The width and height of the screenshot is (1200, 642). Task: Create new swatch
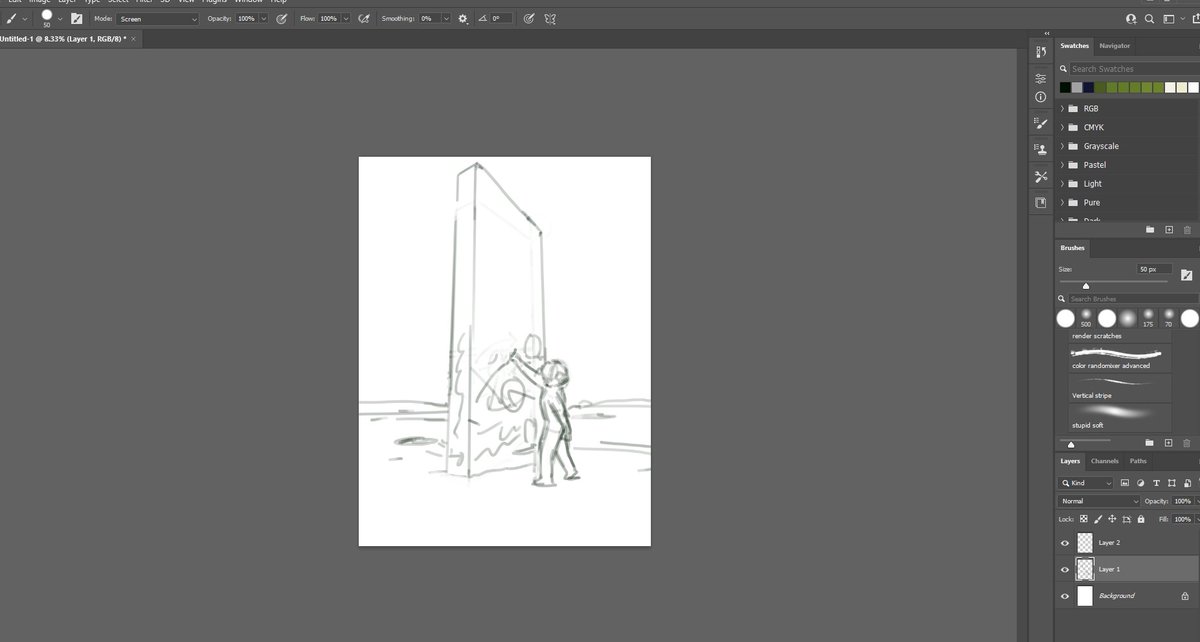tap(1169, 230)
